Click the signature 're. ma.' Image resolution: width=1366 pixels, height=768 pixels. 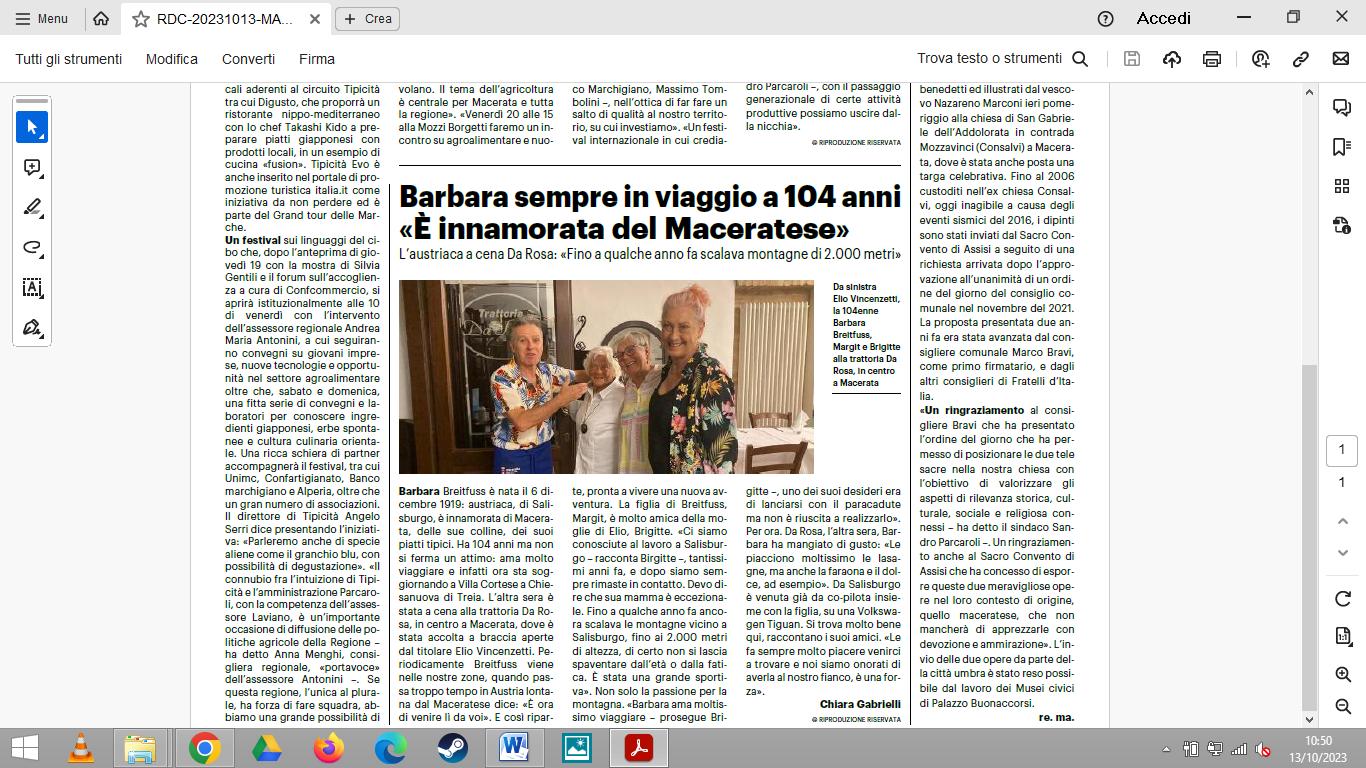coord(1056,717)
